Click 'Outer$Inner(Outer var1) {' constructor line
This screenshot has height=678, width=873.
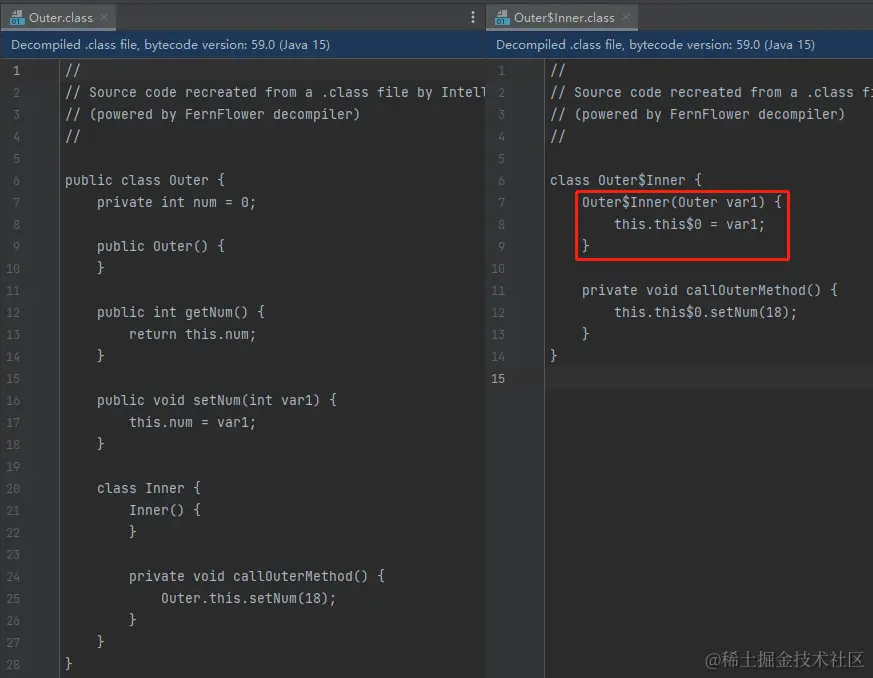coord(682,203)
